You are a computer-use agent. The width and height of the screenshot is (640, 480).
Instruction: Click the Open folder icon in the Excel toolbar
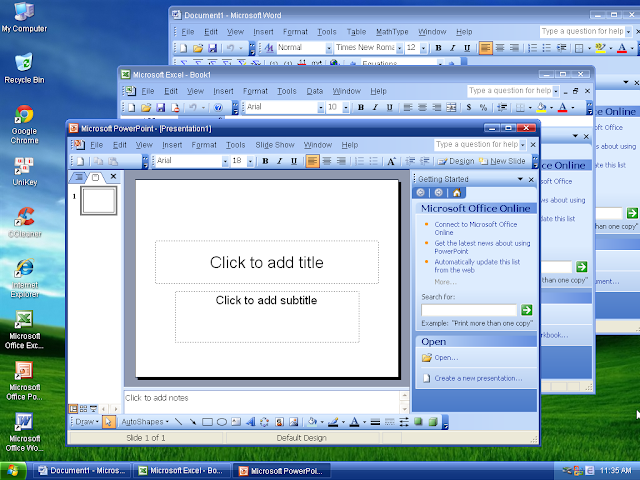tap(146, 107)
